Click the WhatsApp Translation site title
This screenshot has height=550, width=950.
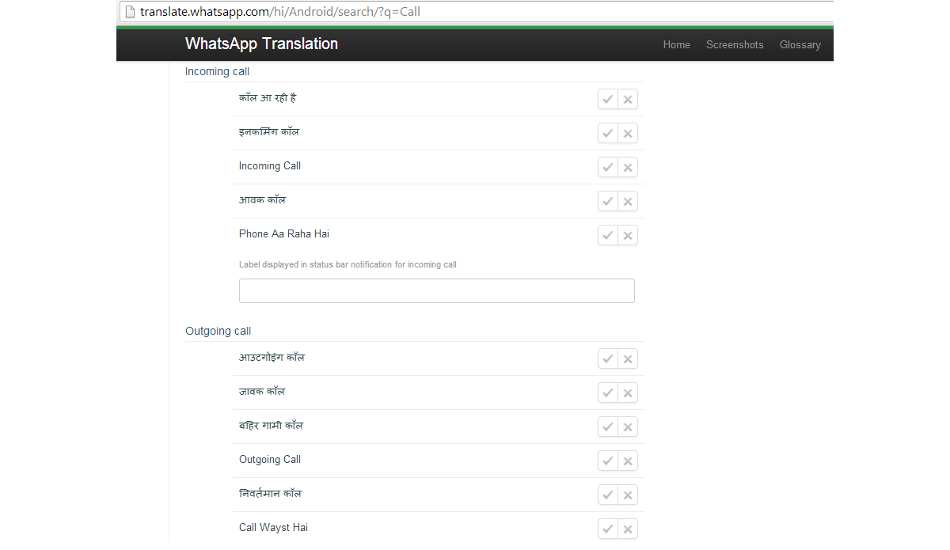pos(261,44)
